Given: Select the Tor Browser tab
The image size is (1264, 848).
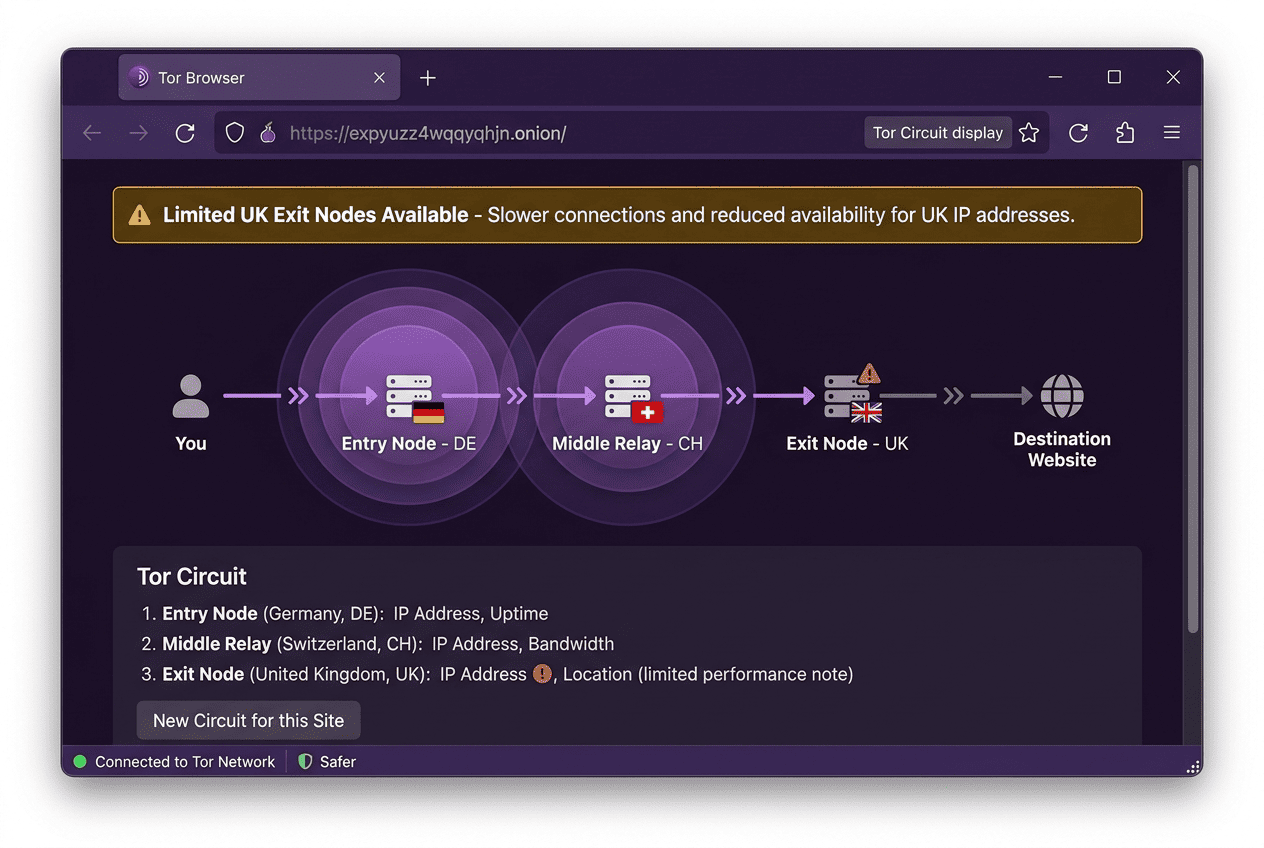Looking at the screenshot, I should pos(259,78).
